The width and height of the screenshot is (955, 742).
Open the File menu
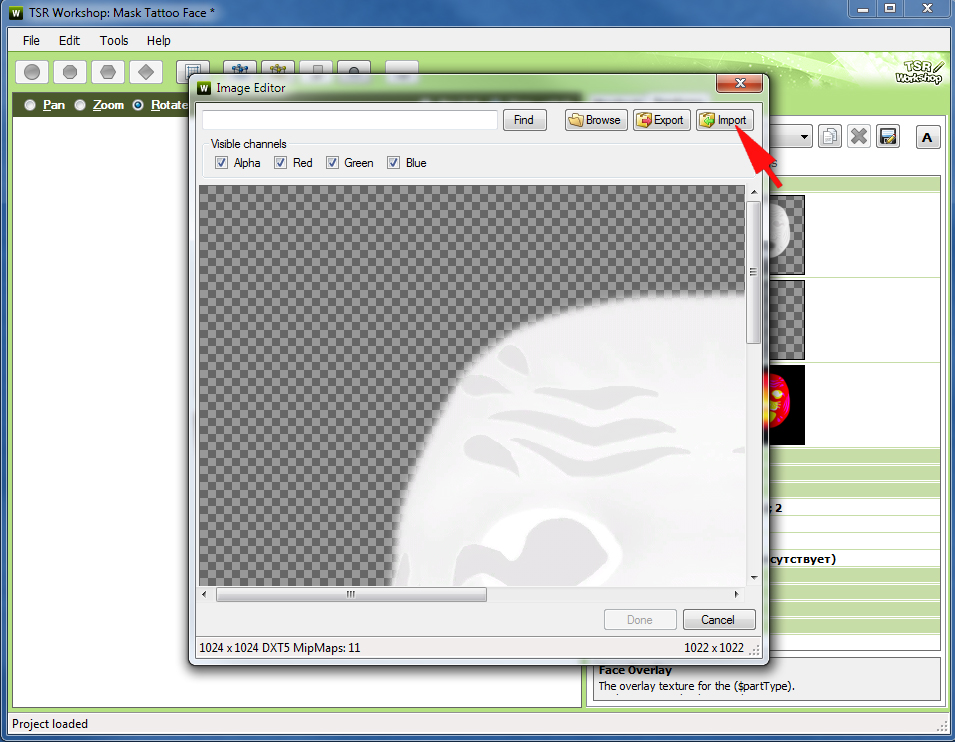(x=31, y=41)
